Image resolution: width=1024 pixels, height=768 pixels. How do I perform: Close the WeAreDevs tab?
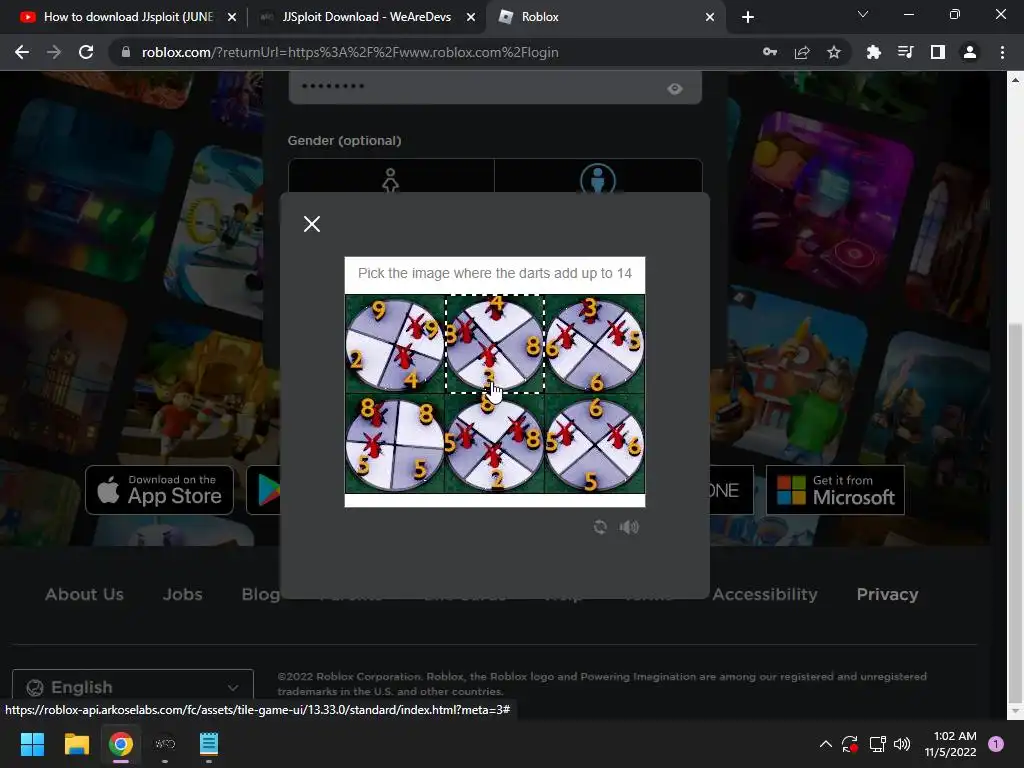pos(471,17)
